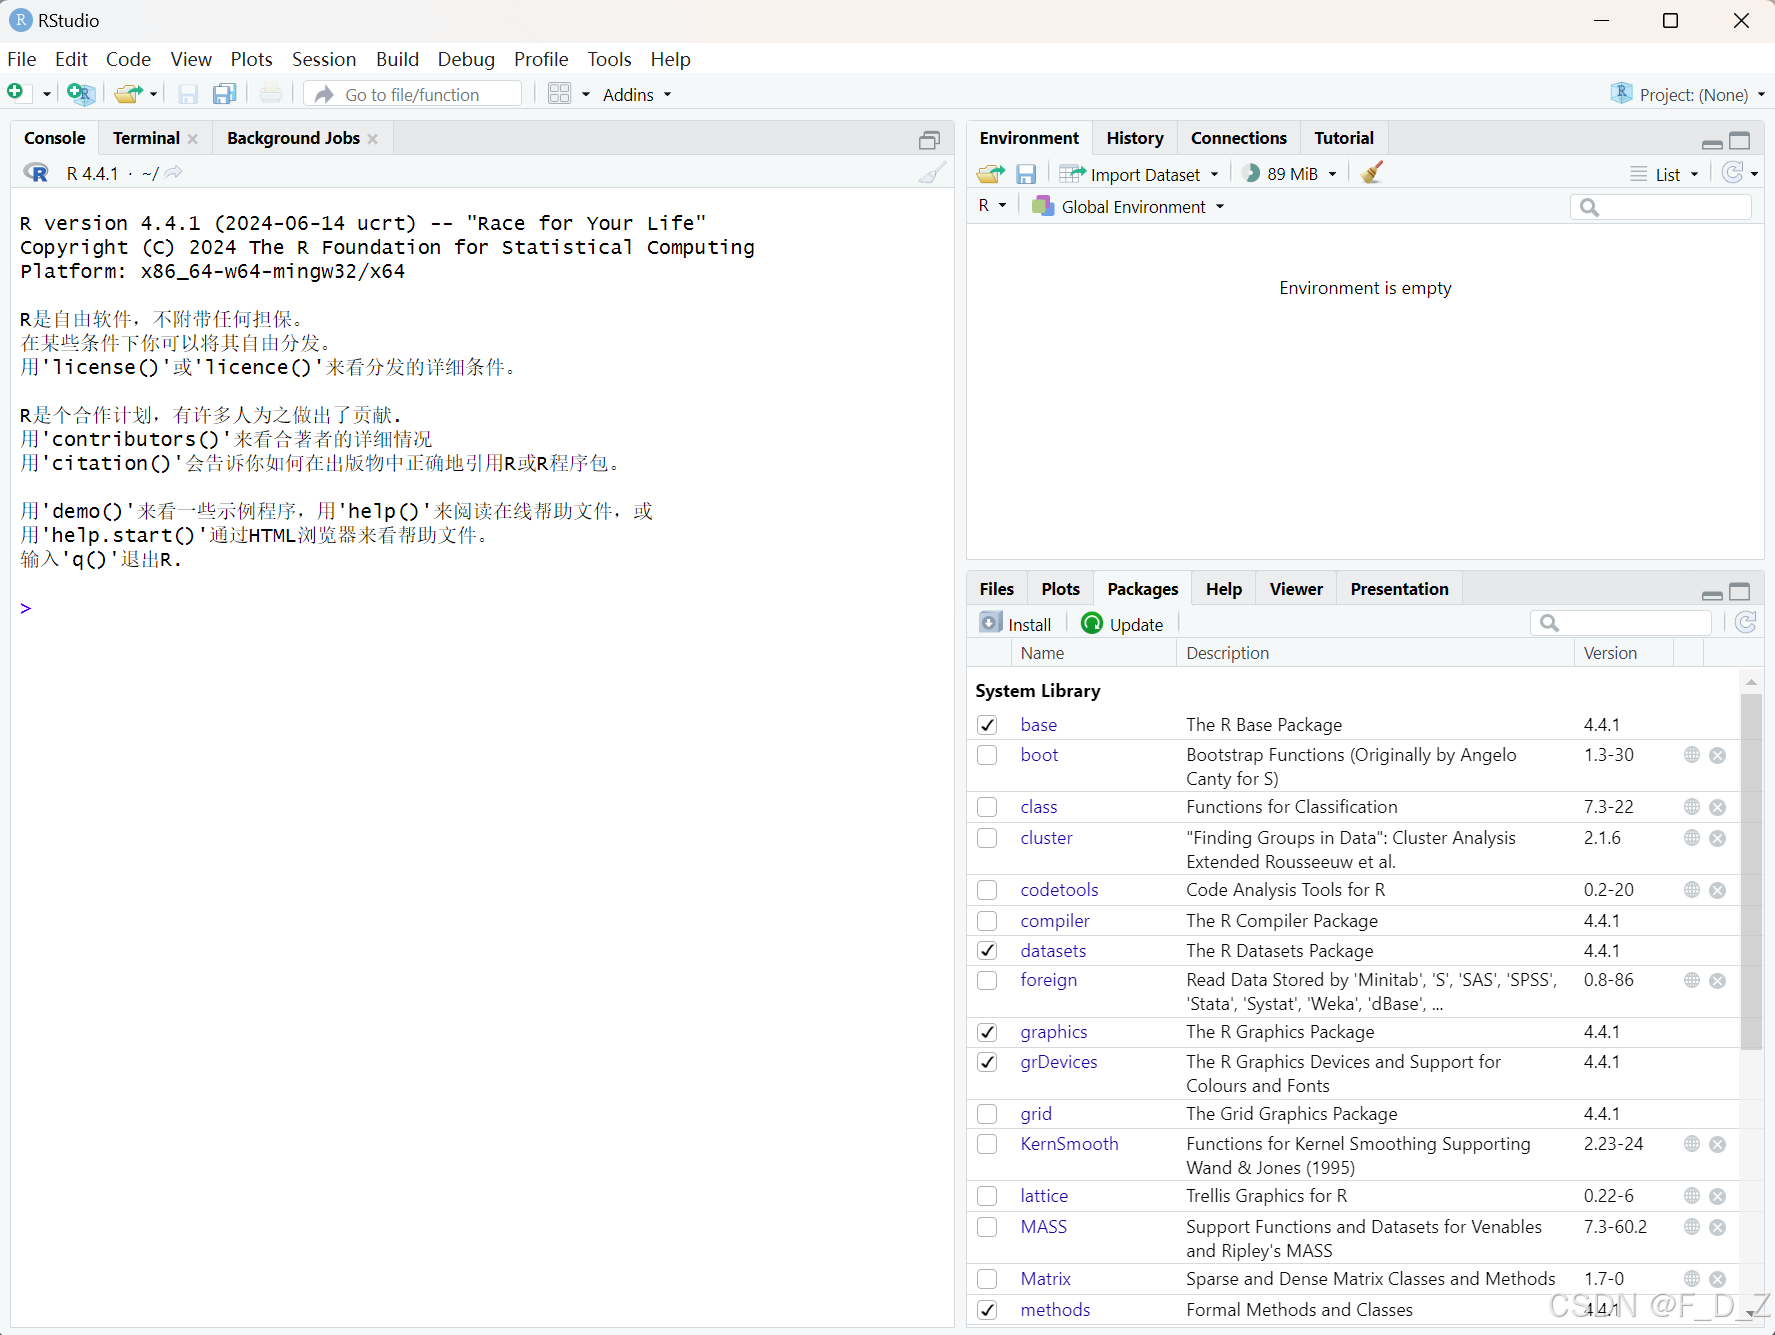Maximize the Packages pane
Viewport: 1775px width, 1335px height.
pyautogui.click(x=1740, y=592)
